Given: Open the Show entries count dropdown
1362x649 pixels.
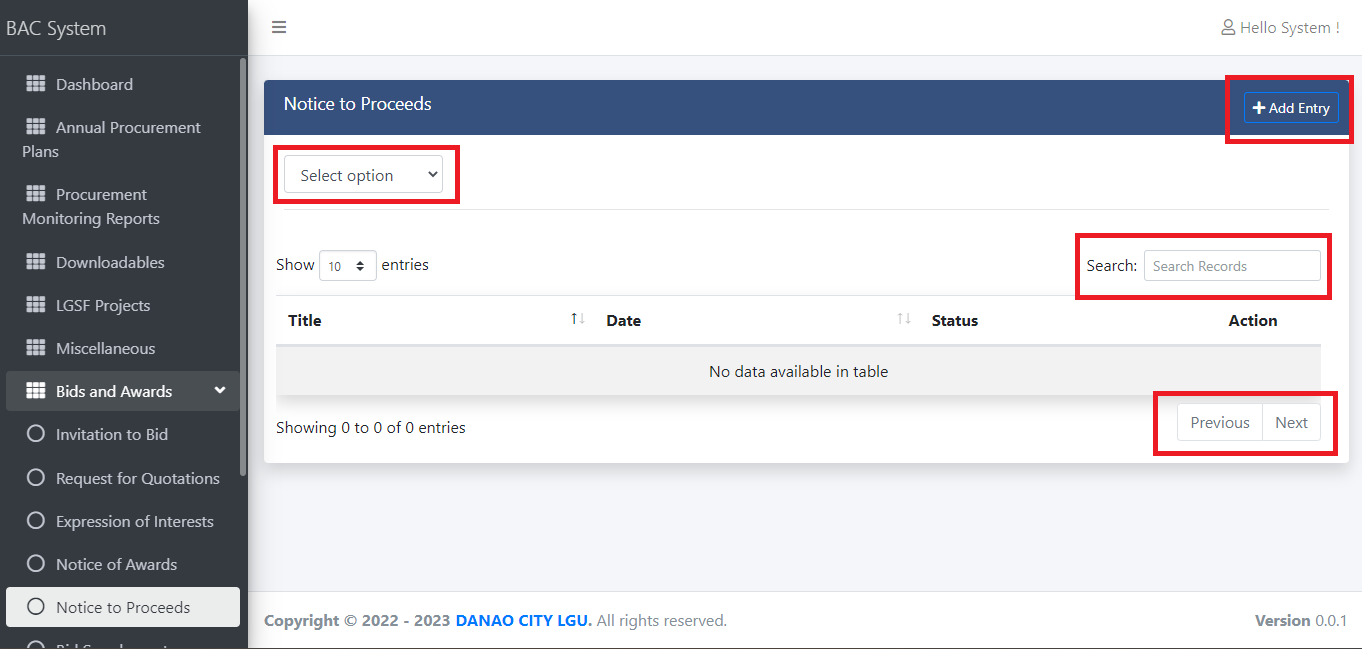Looking at the screenshot, I should tap(348, 266).
